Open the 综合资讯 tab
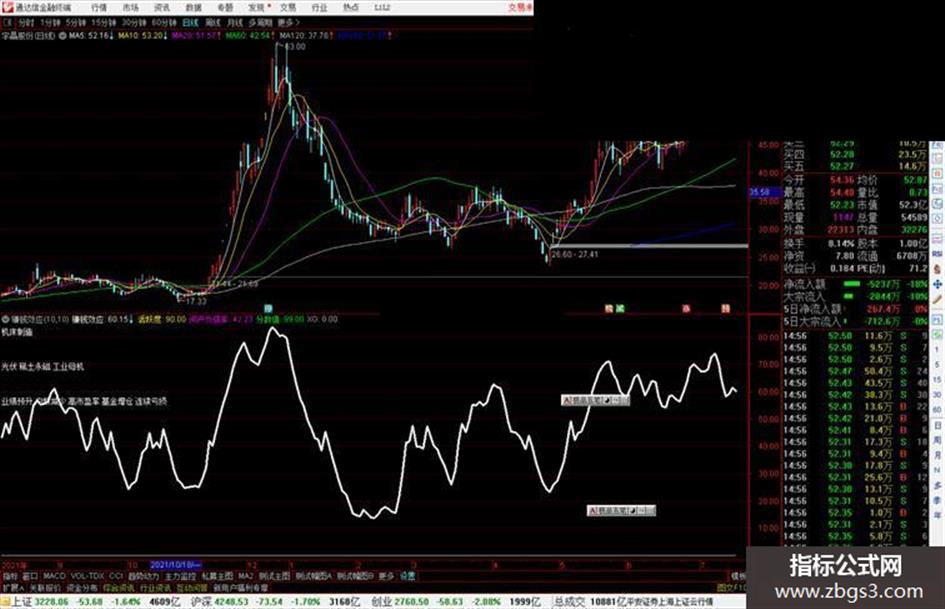945x609 pixels. 119,587
